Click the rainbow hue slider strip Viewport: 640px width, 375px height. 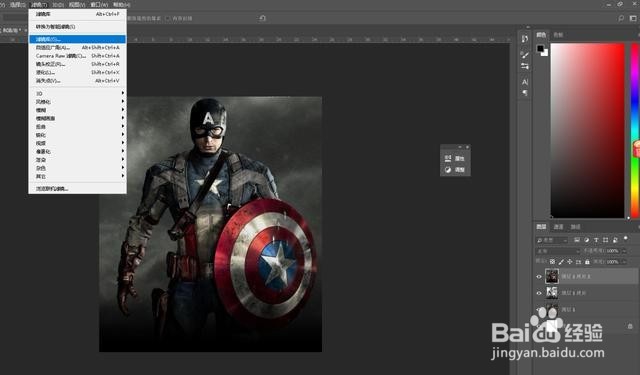click(635, 130)
